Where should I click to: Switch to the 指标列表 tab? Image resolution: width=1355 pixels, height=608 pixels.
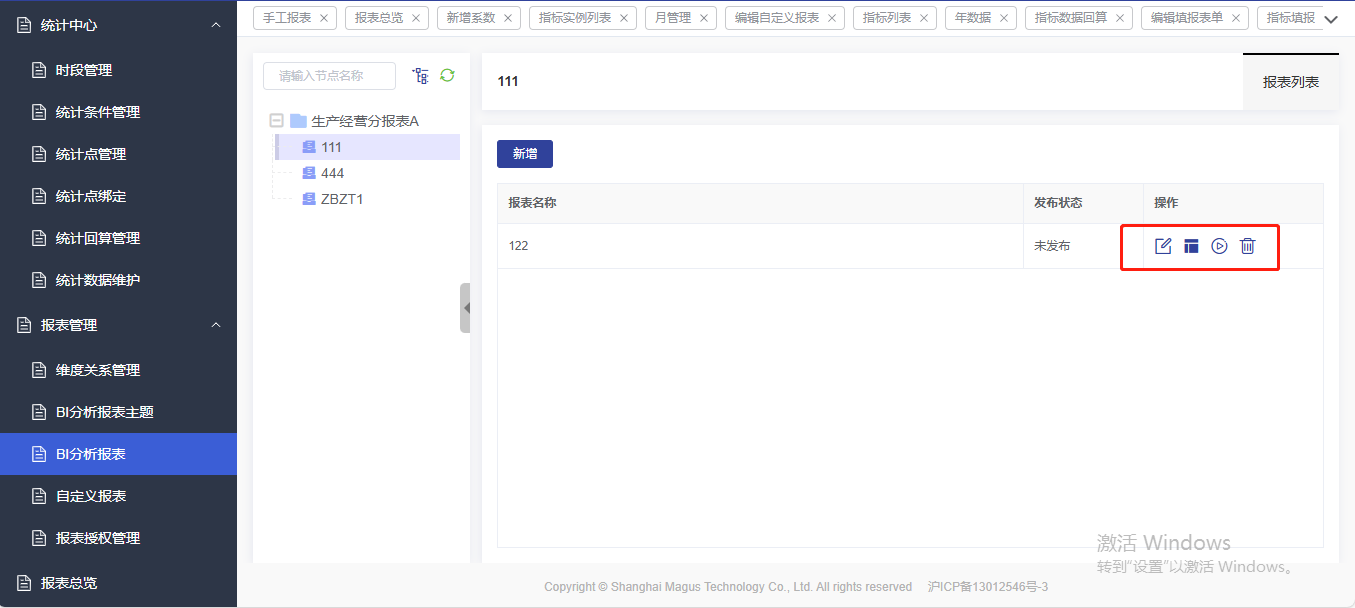pyautogui.click(x=886, y=18)
